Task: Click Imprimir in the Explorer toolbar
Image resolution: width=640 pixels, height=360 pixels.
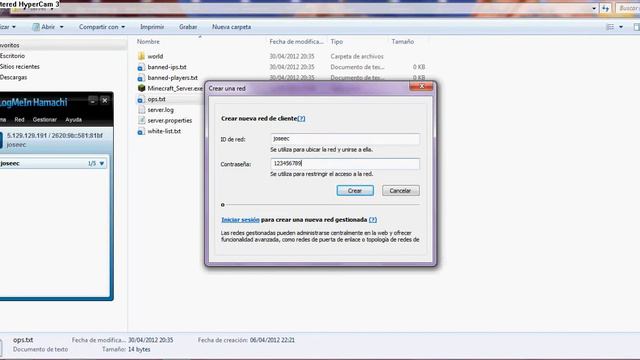Action: pos(152,27)
